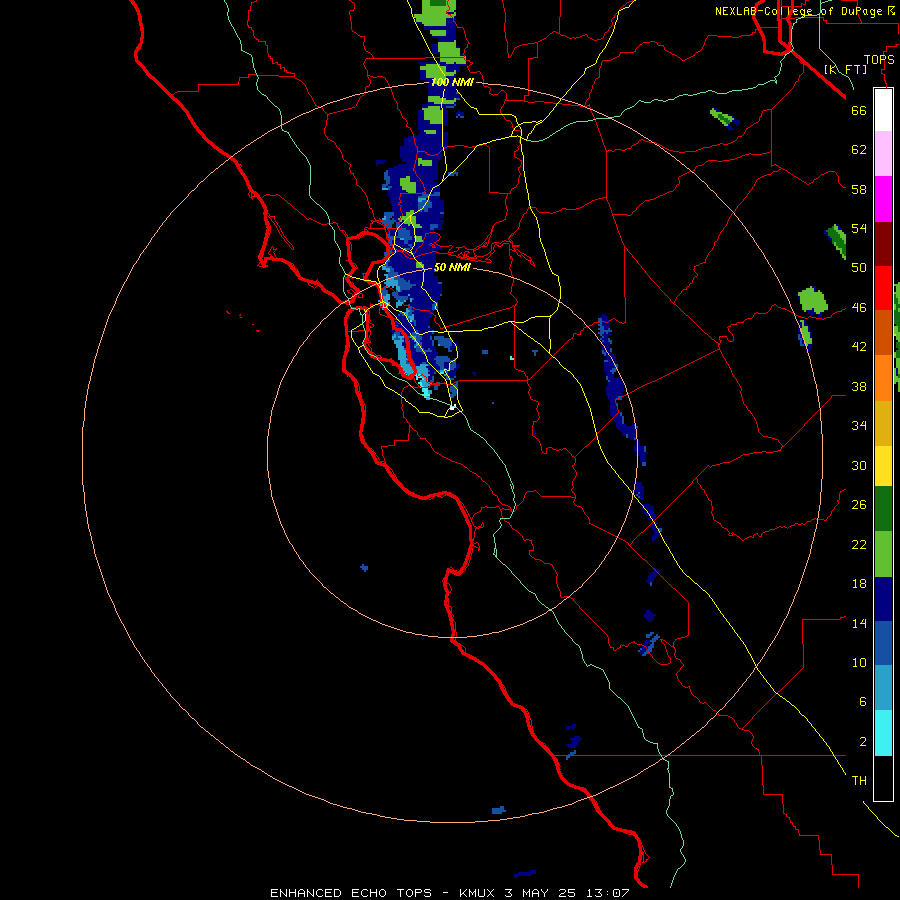Screen dimensions: 900x900
Task: Click the legend value 58
Action: (x=859, y=189)
